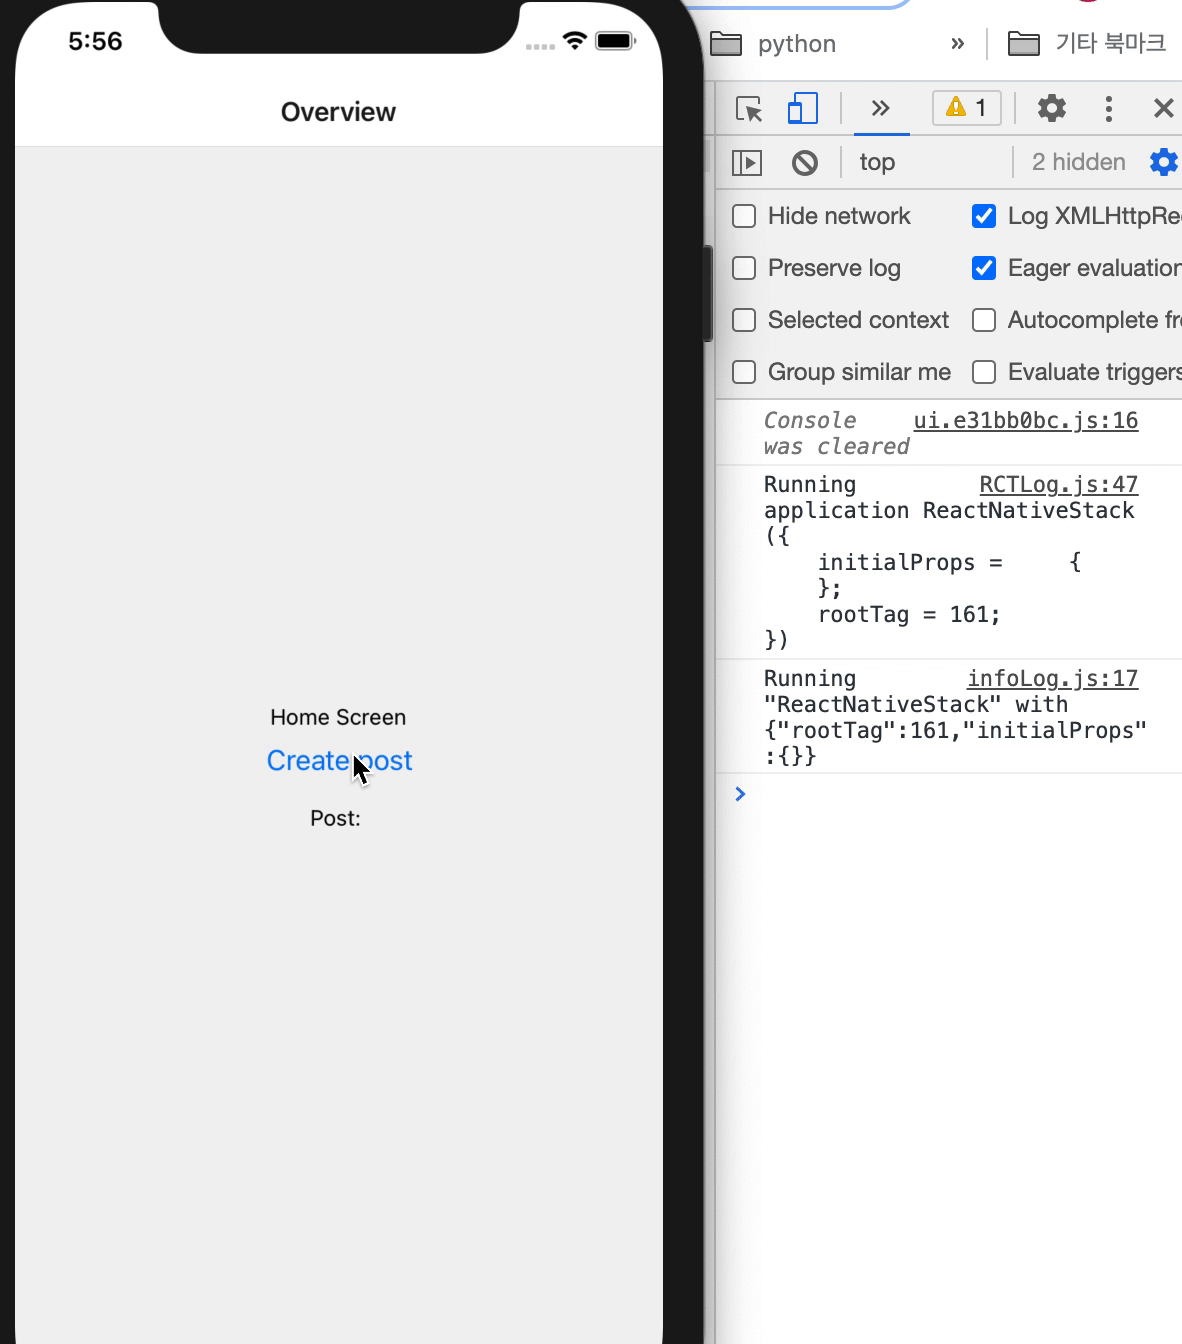Click the Home Screen text
Screen dimensions: 1182x1344
click(338, 717)
